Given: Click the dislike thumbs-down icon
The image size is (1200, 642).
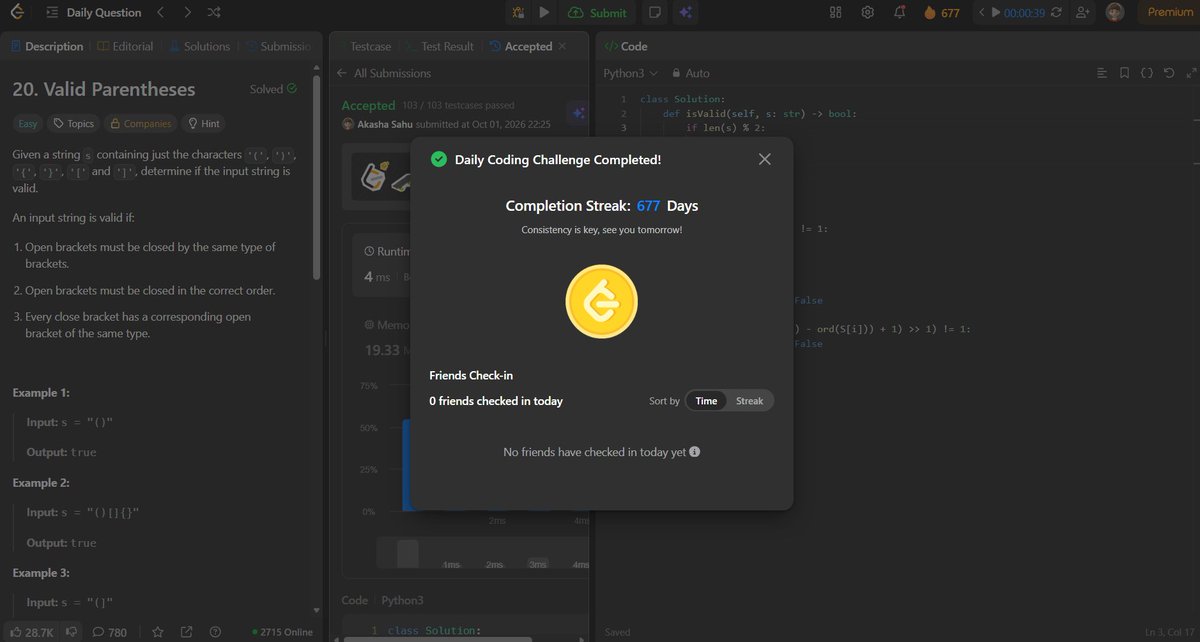Looking at the screenshot, I should [71, 632].
